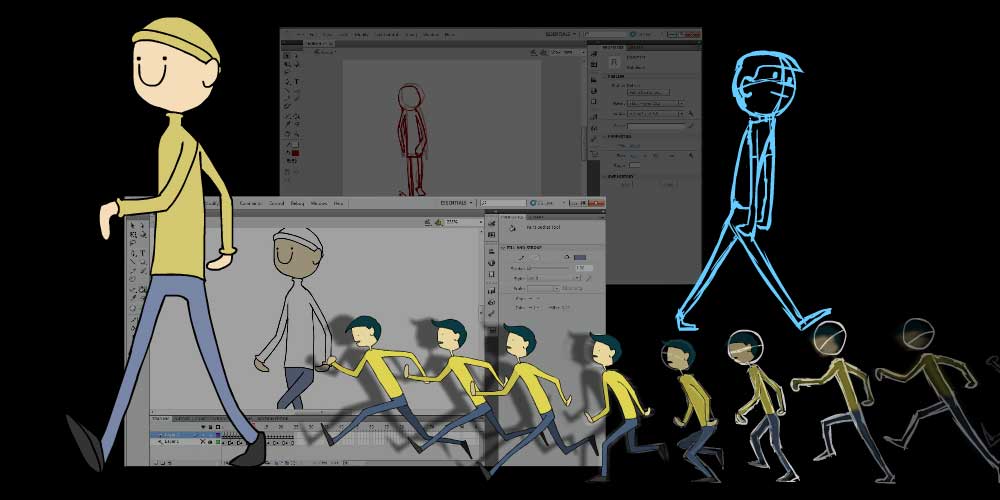This screenshot has height=500, width=1000.
Task: Toggle the lock for Layer 1 in timeline
Action: tap(211, 440)
